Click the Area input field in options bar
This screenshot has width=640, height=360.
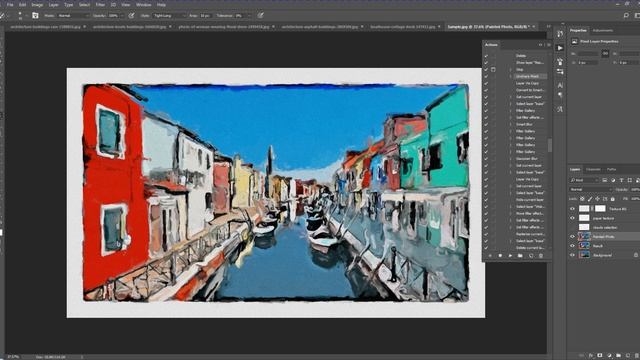(205, 16)
